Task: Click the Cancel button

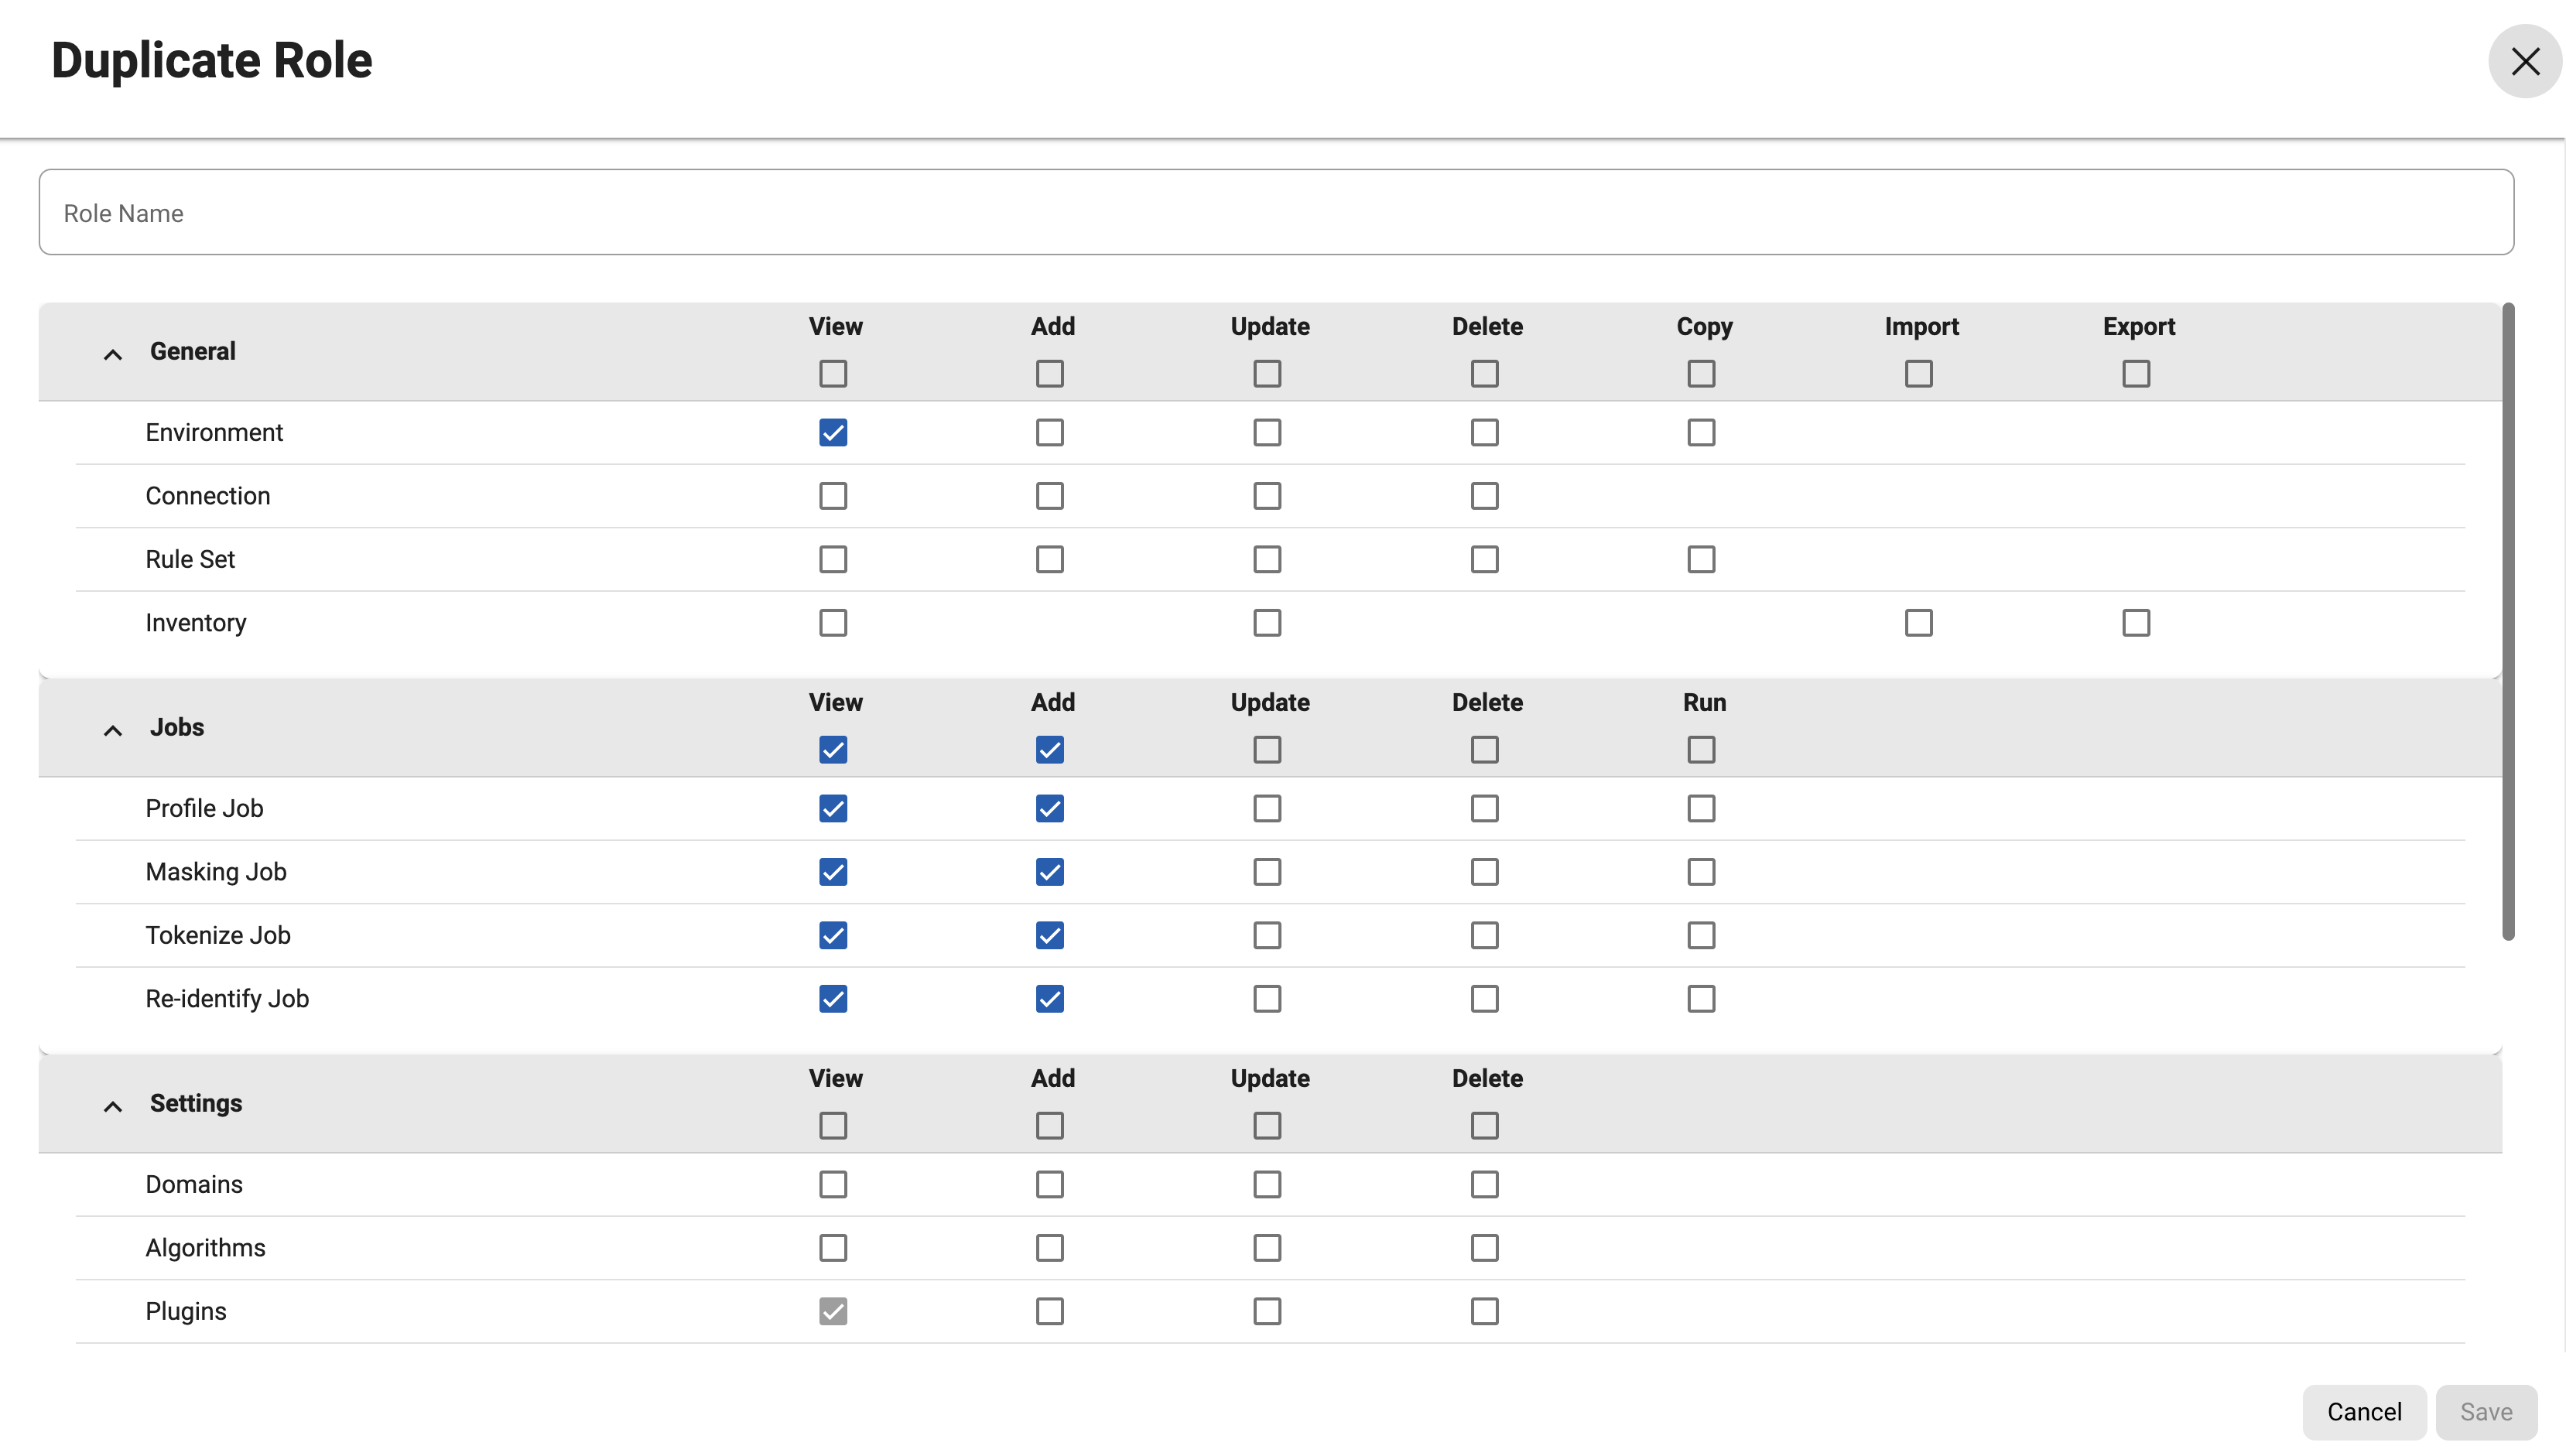Action: pyautogui.click(x=2364, y=1412)
